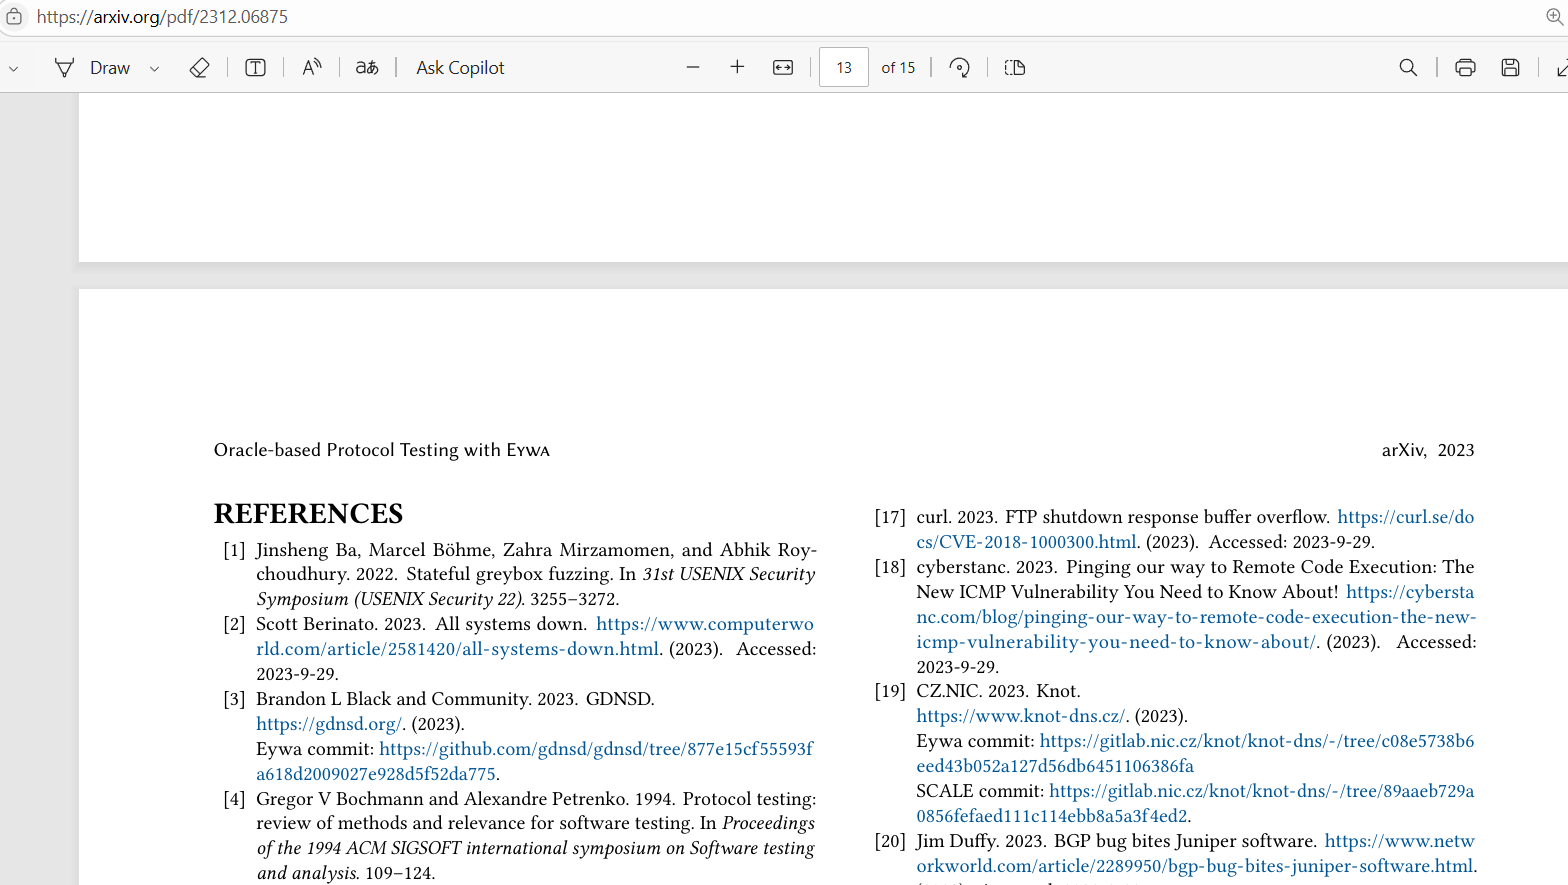Click the REFERENCES heading
This screenshot has height=885, width=1568.
[x=308, y=513]
